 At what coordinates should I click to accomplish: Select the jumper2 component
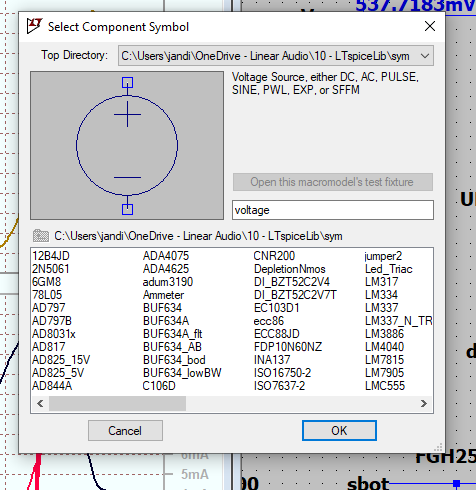click(383, 256)
